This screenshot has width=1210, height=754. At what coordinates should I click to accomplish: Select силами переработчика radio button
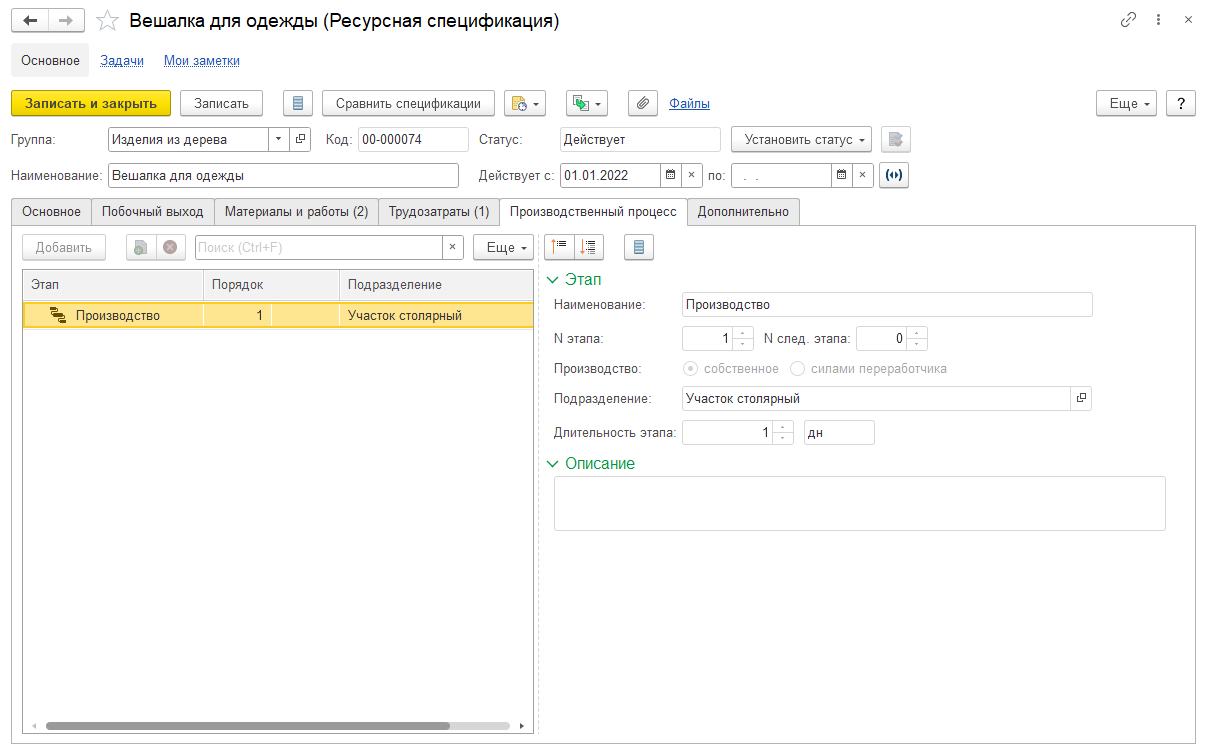point(798,369)
